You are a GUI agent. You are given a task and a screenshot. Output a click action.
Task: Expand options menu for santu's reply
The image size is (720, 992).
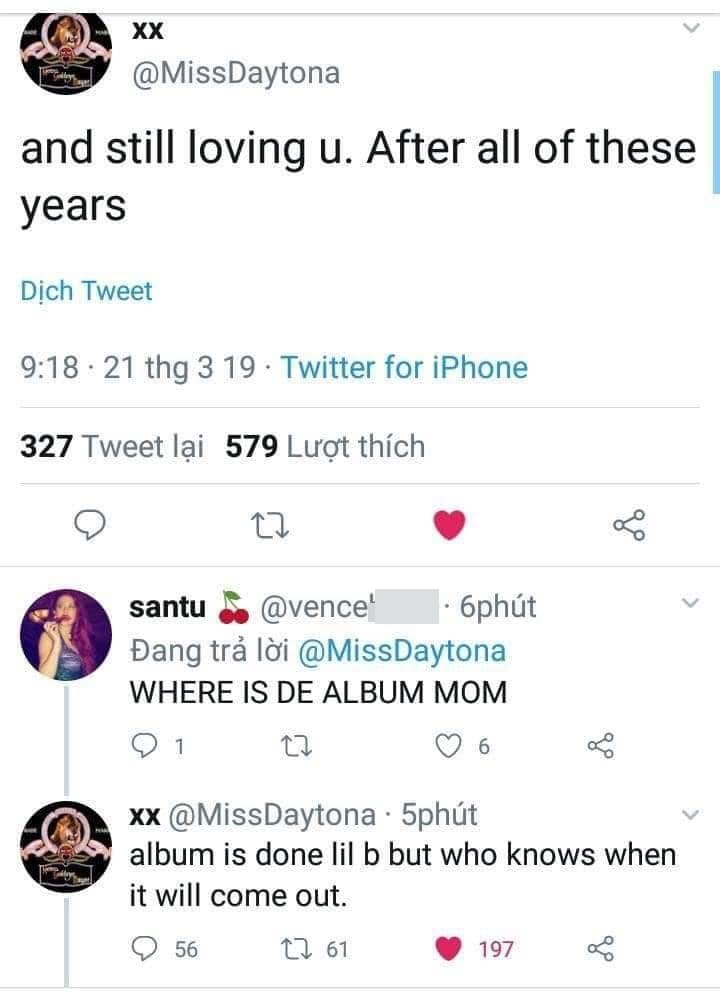[690, 604]
